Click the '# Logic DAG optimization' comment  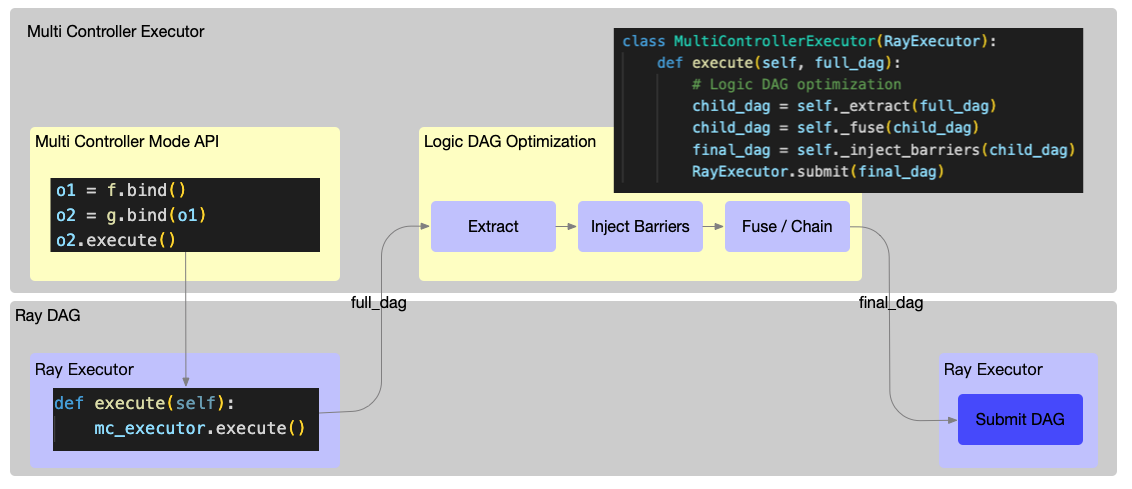(796, 85)
